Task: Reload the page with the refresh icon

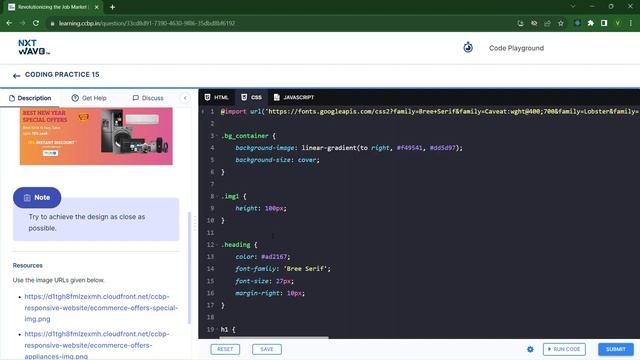Action: [x=36, y=23]
